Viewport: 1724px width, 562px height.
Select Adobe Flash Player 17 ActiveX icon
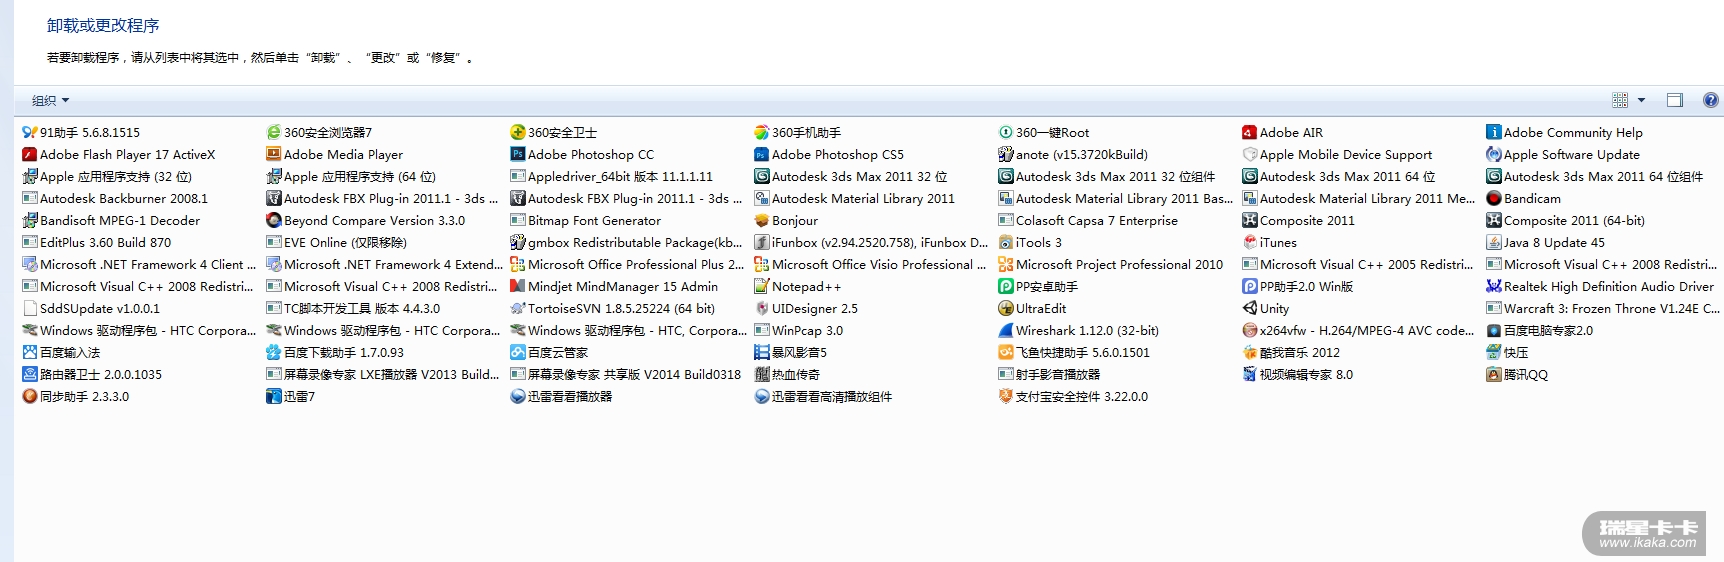click(30, 154)
